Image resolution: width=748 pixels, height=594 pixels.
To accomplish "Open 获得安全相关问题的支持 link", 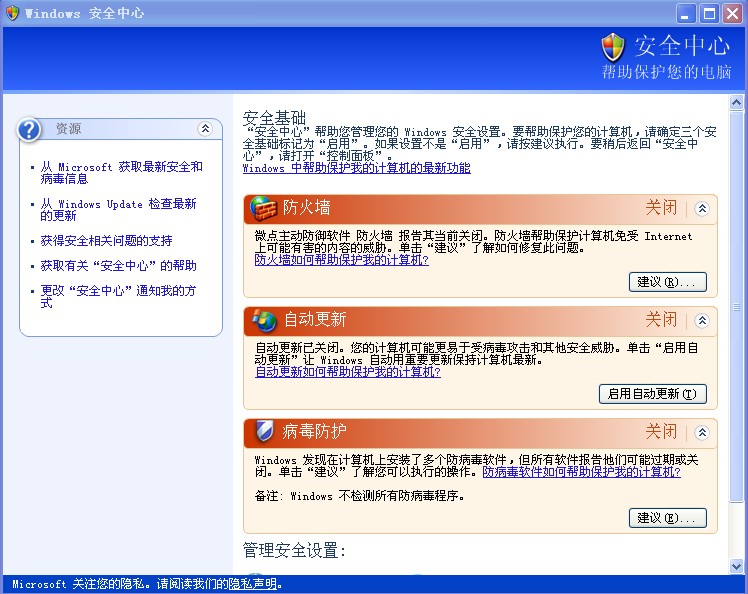I will [x=106, y=241].
